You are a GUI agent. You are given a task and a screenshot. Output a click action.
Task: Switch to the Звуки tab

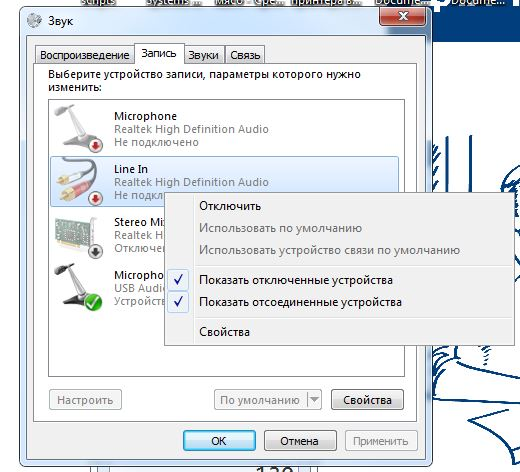pos(204,55)
